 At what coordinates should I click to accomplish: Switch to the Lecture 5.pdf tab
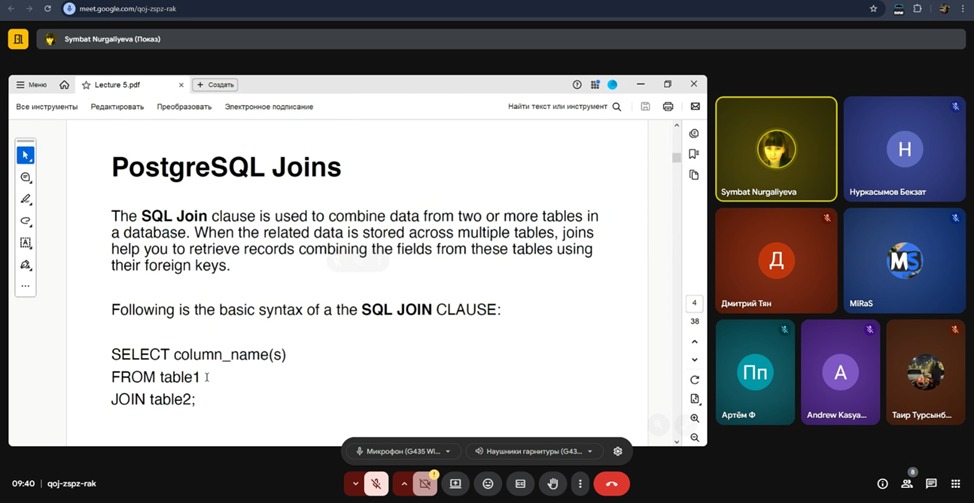pos(116,85)
